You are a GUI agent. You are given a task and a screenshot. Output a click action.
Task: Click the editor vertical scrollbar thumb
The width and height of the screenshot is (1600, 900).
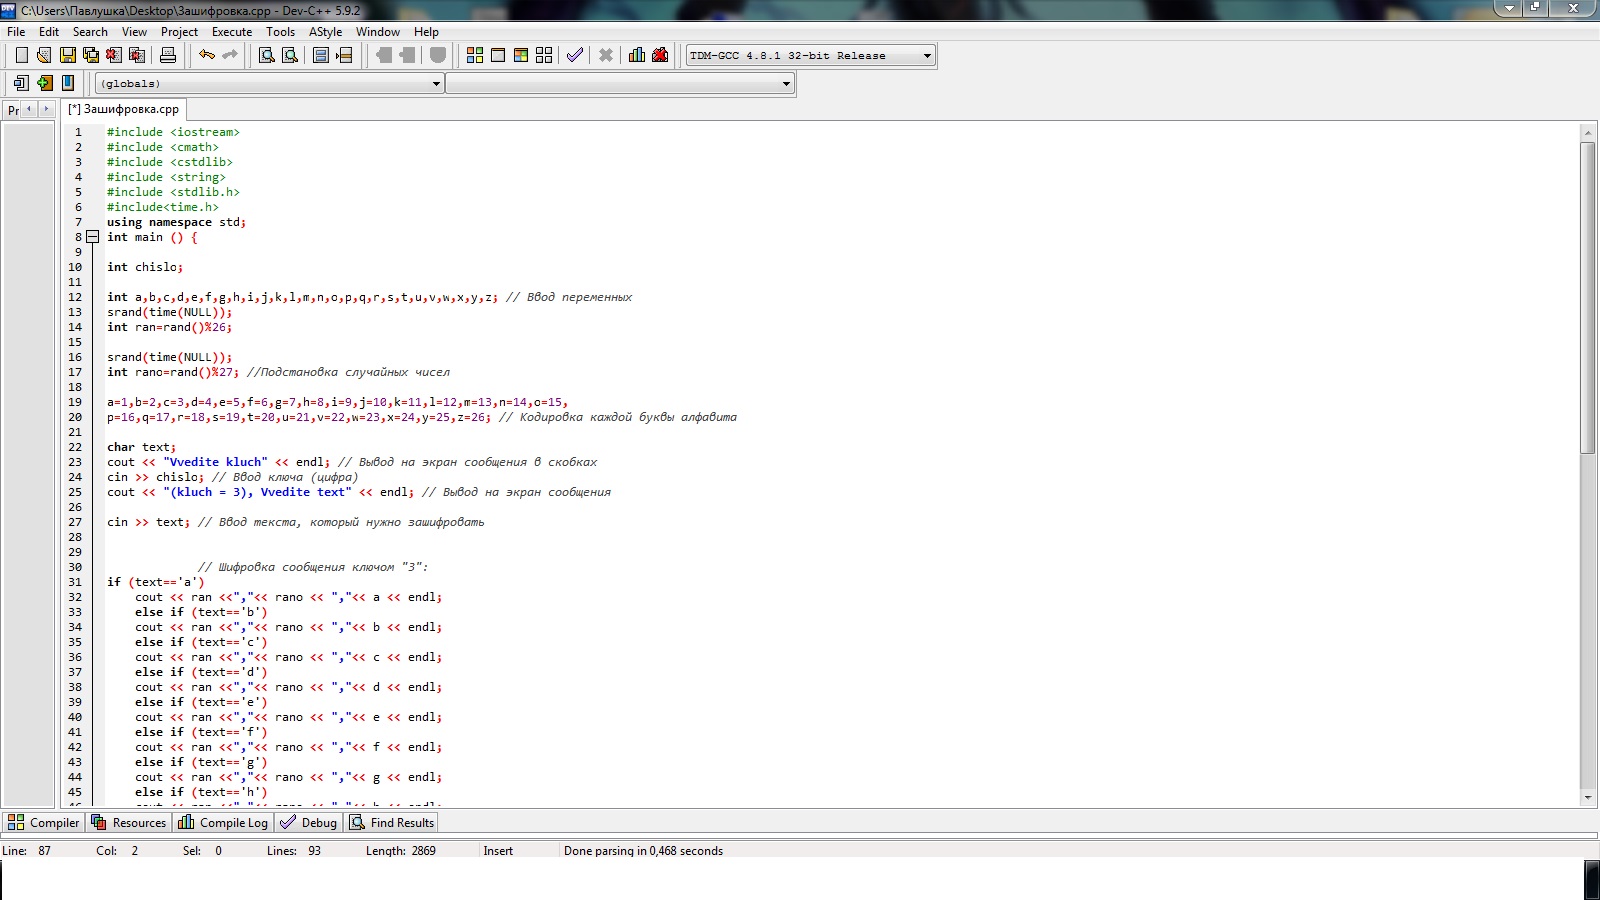[x=1587, y=297]
